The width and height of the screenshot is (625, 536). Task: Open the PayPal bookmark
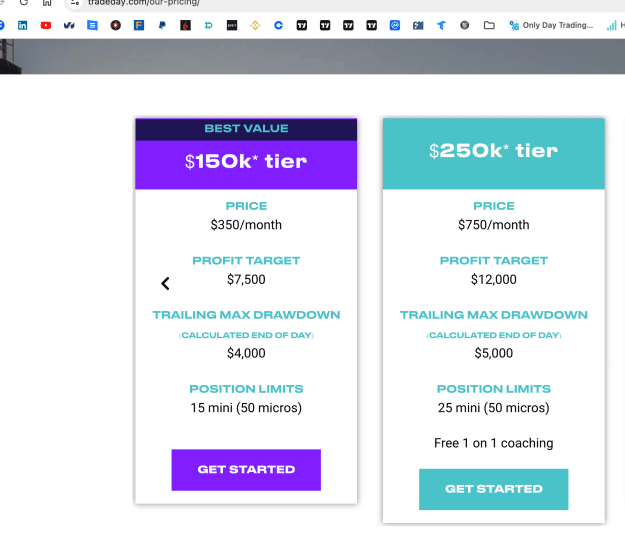(162, 26)
